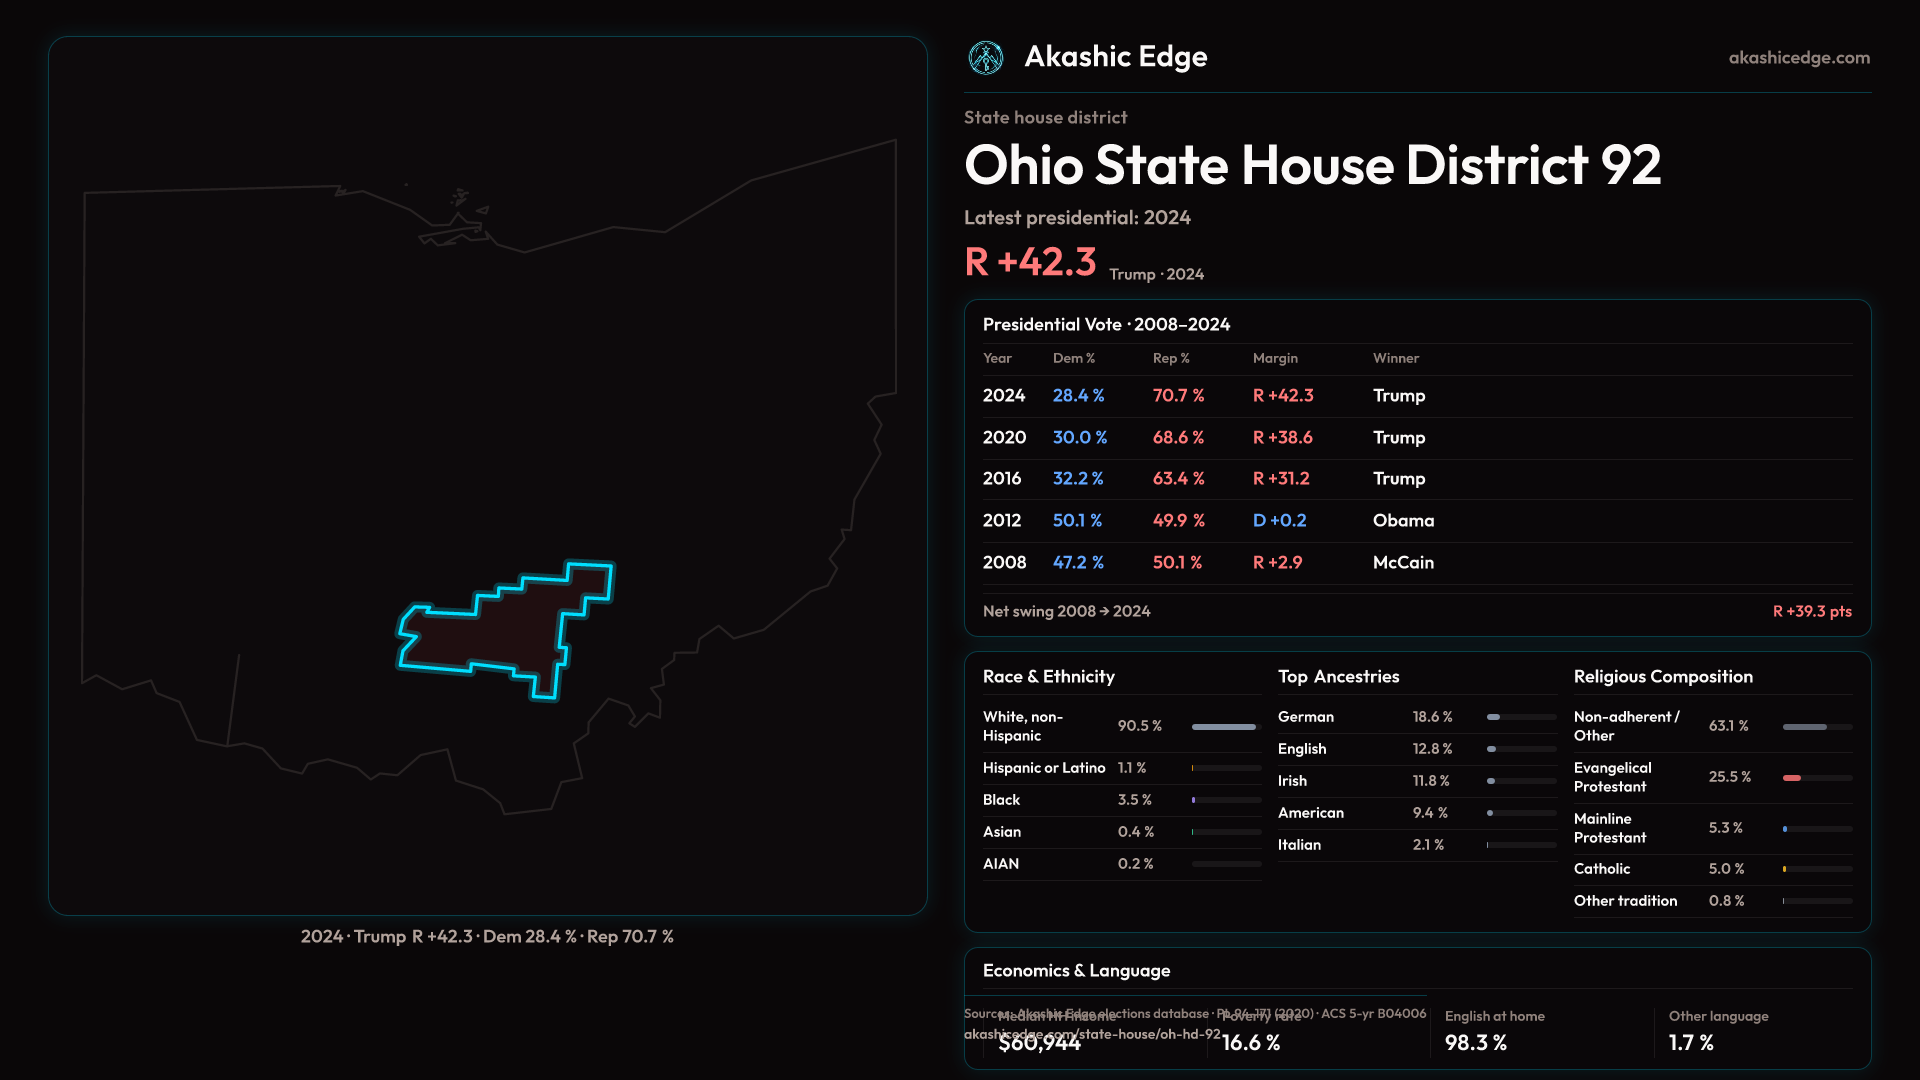Click the map caption below Ohio outline

click(x=487, y=937)
